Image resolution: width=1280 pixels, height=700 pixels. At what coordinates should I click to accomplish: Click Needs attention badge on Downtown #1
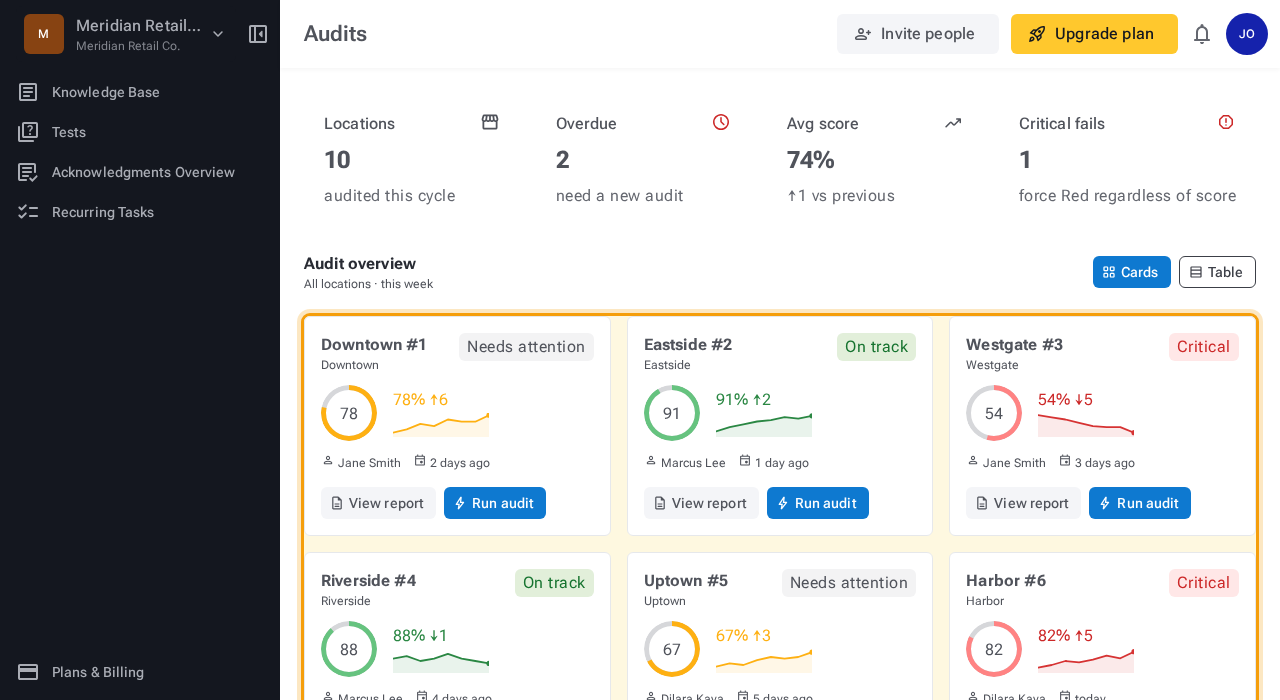526,347
